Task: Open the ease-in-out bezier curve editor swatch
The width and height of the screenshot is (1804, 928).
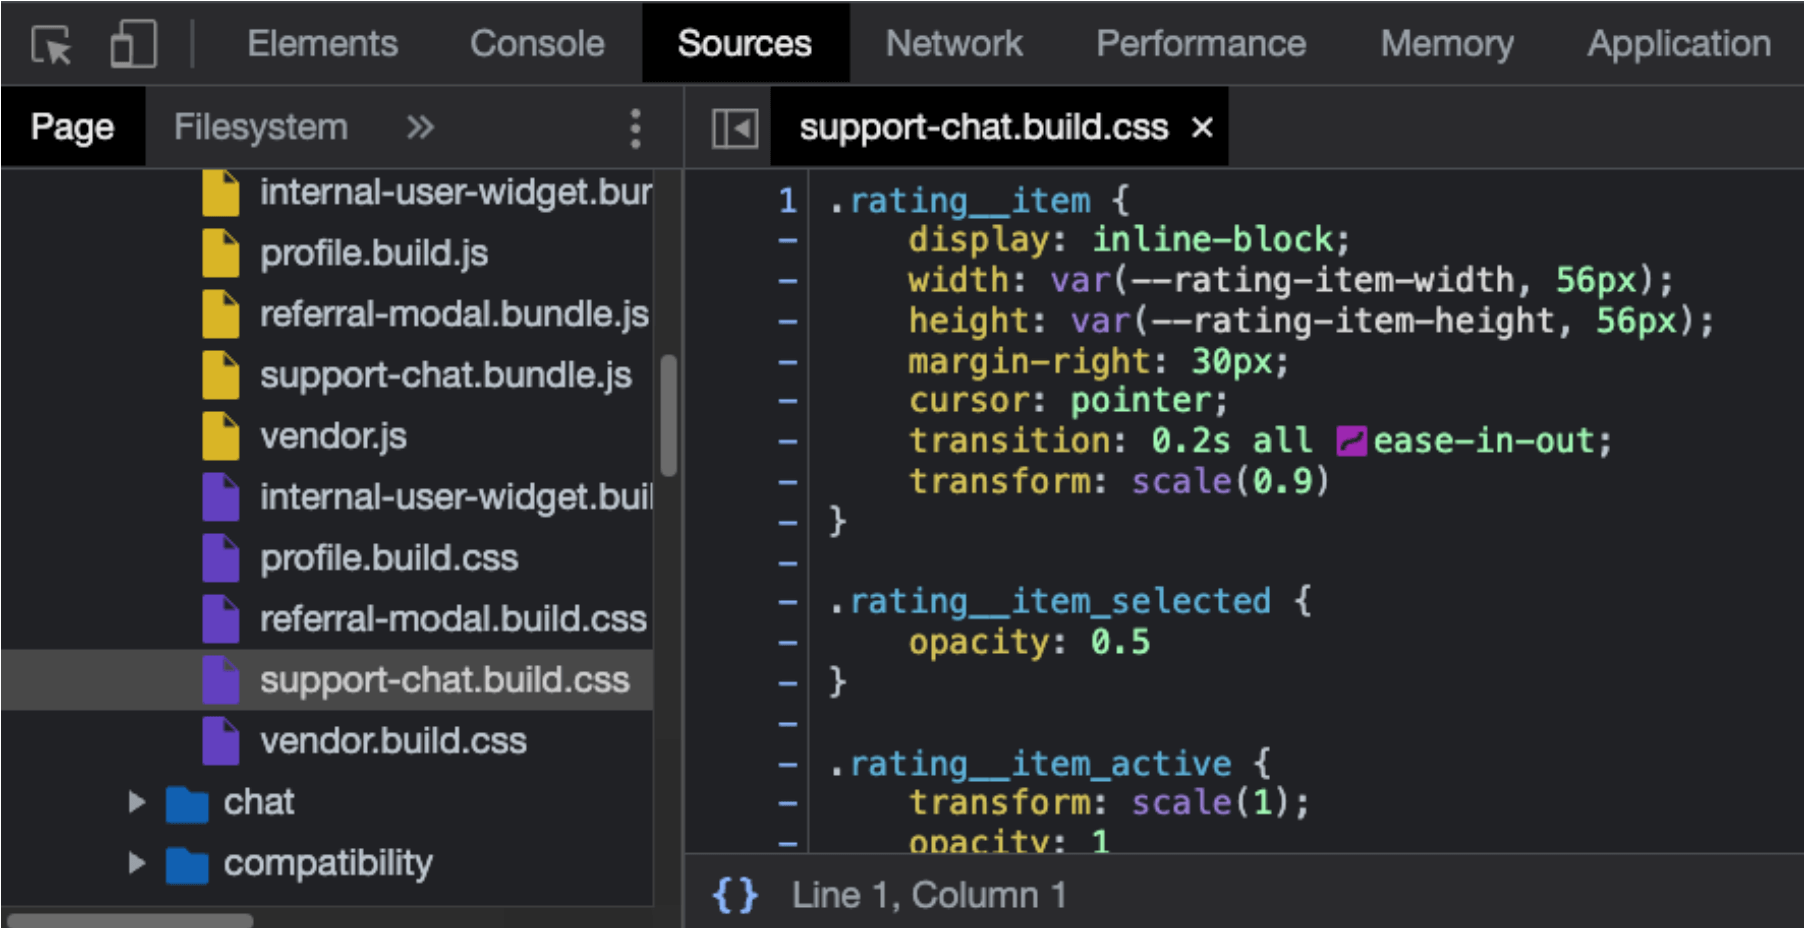Action: [1351, 441]
